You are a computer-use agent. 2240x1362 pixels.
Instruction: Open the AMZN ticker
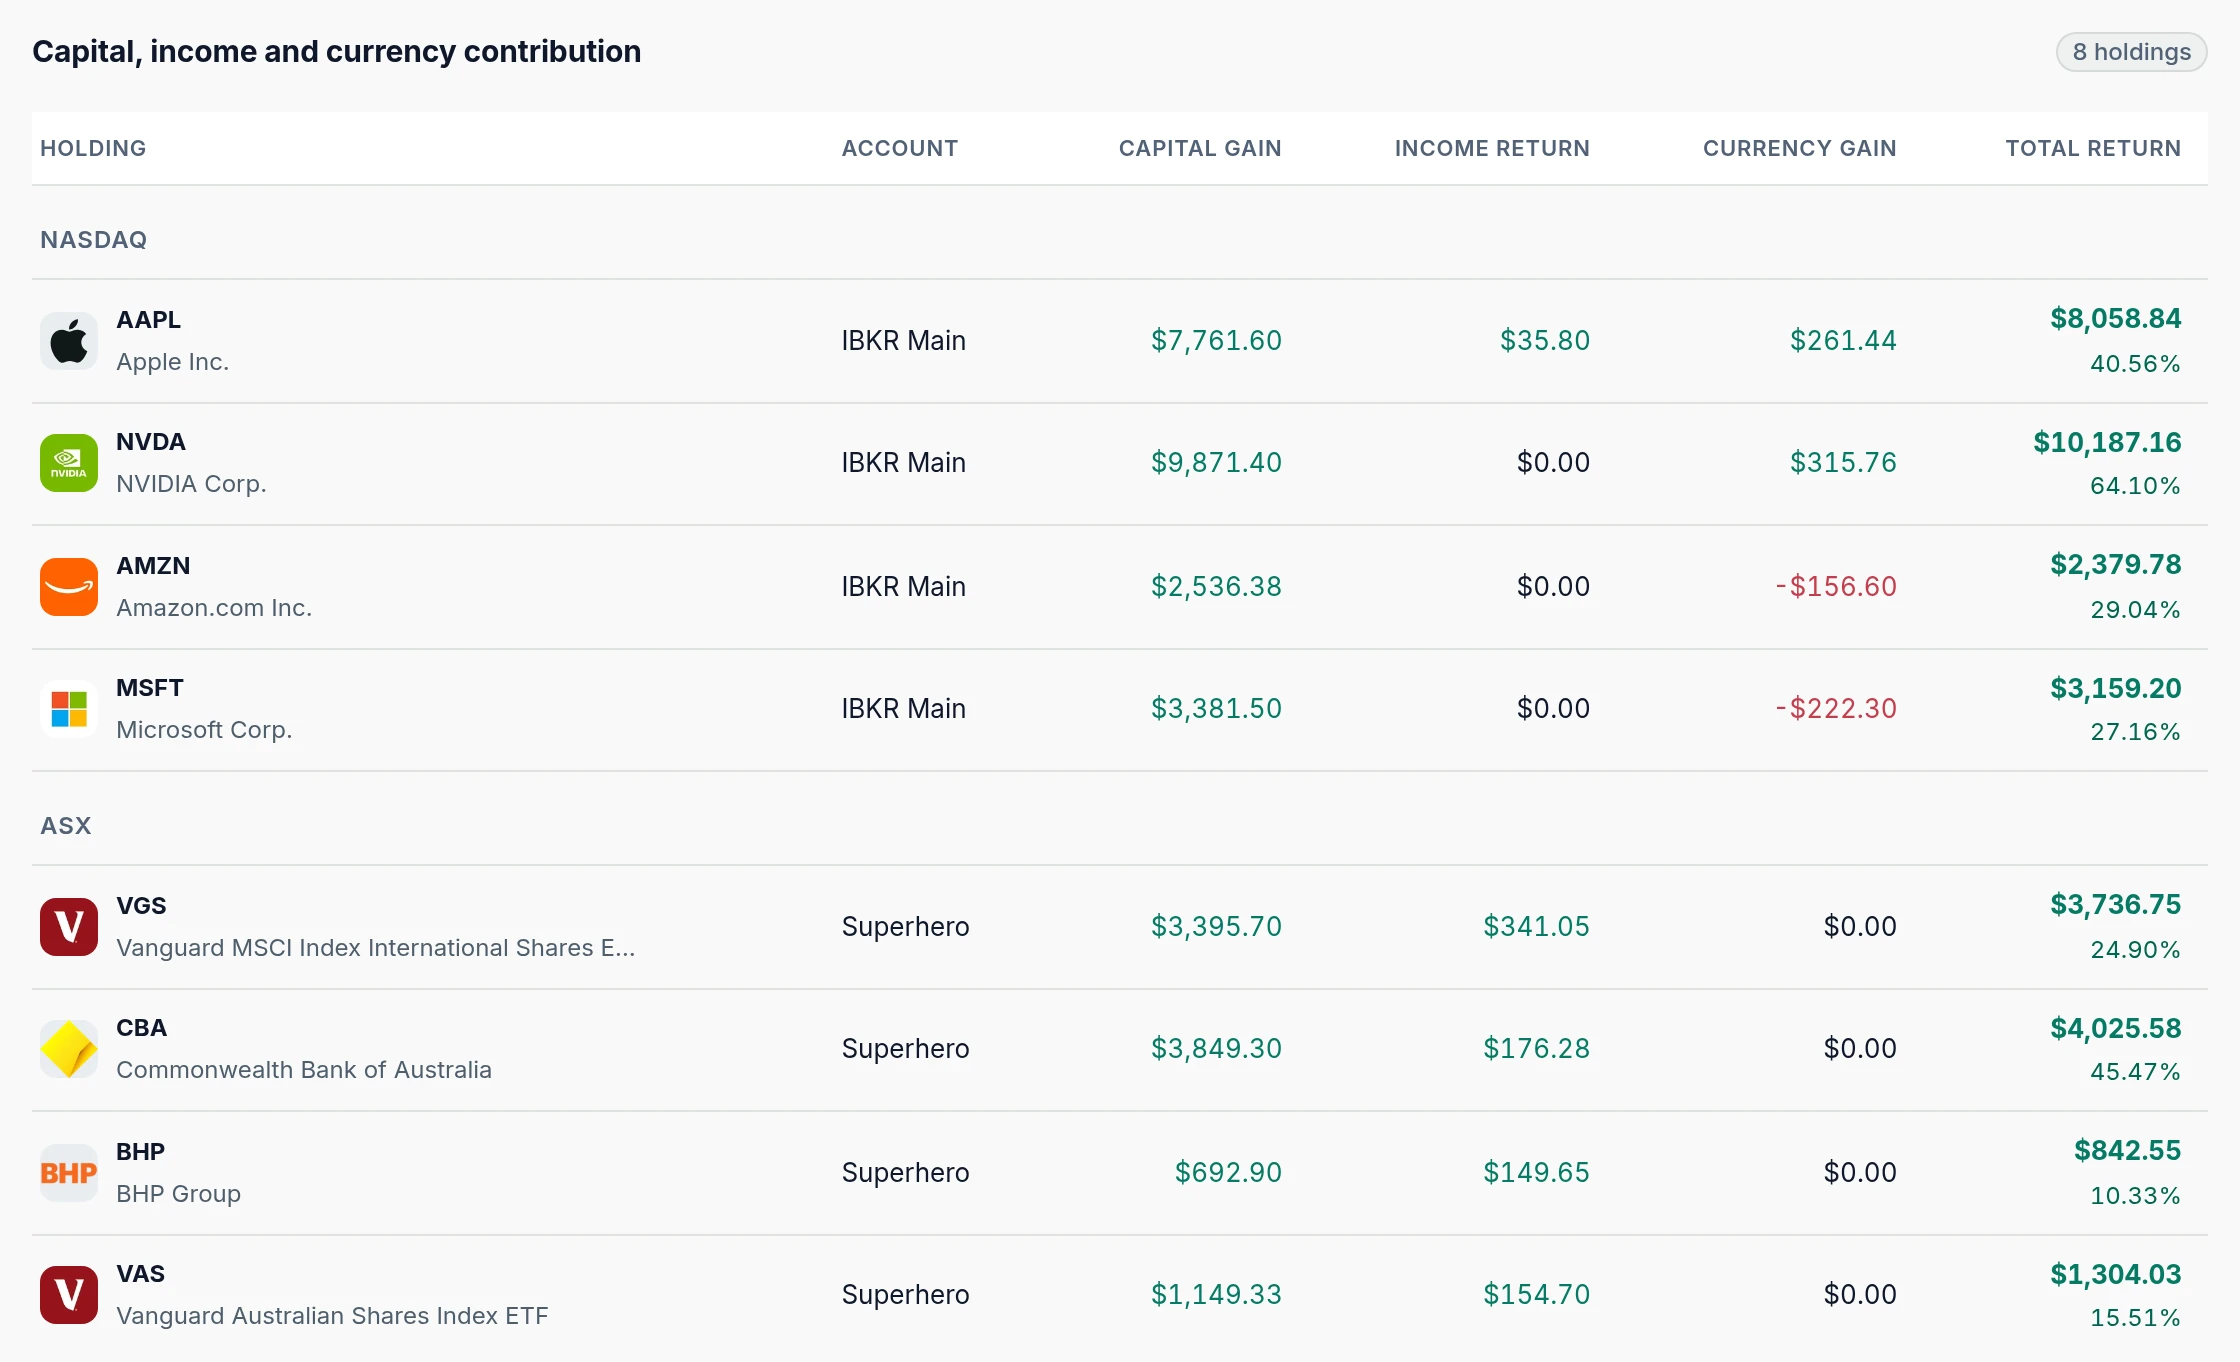153,566
